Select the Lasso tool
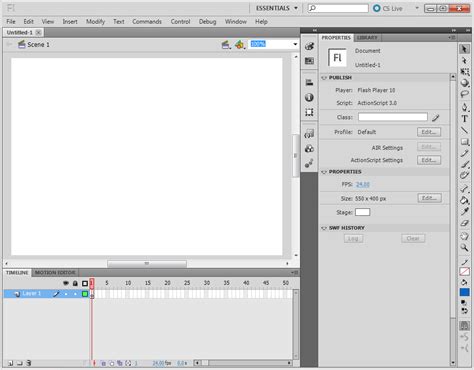The height and width of the screenshot is (370, 474). tap(464, 94)
